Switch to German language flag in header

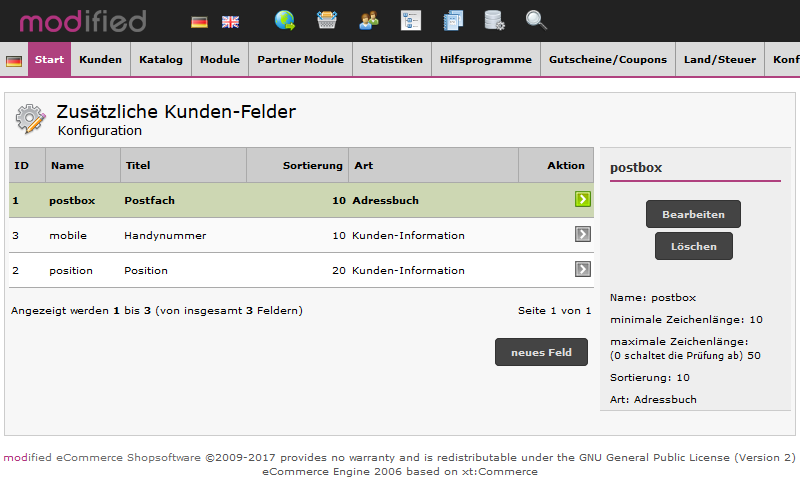199,22
